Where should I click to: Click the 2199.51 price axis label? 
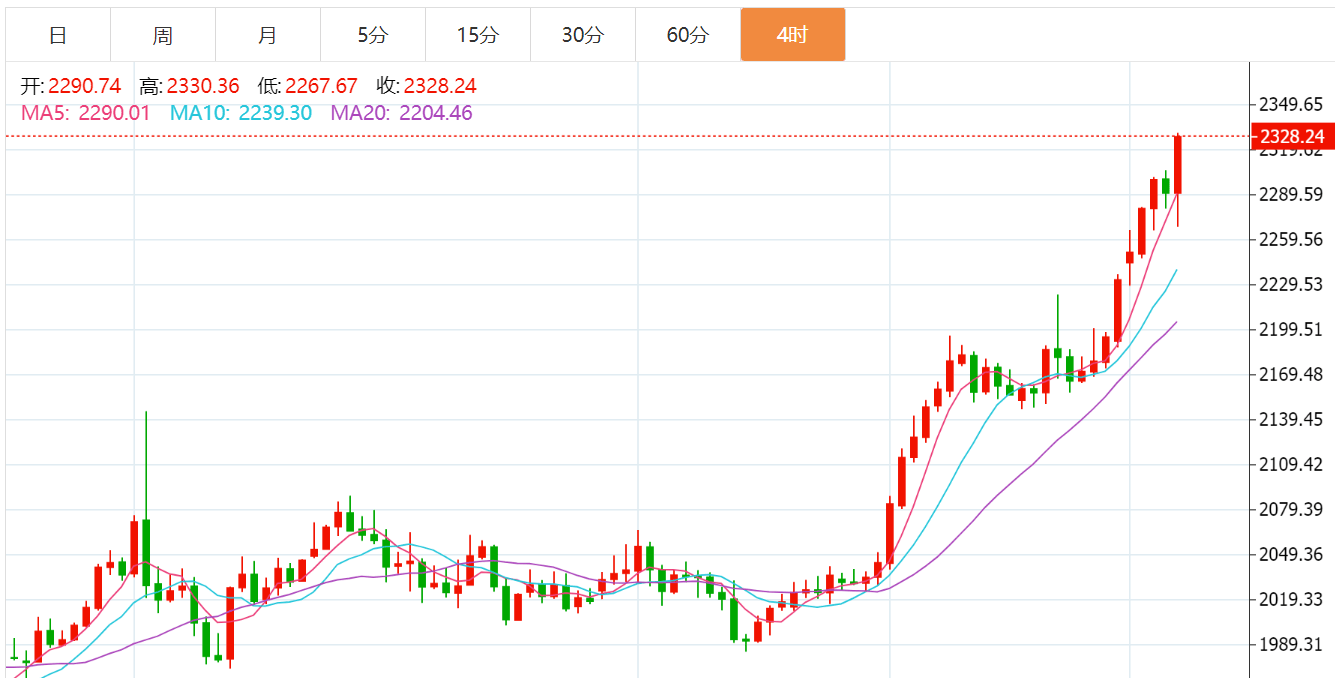click(1290, 329)
